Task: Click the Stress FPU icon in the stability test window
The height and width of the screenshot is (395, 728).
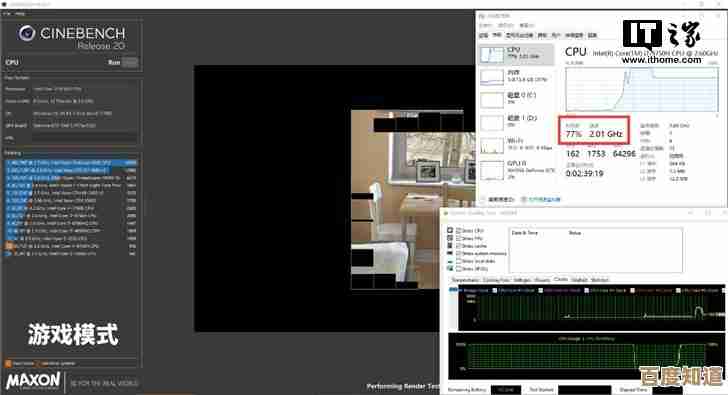Action: 450,238
